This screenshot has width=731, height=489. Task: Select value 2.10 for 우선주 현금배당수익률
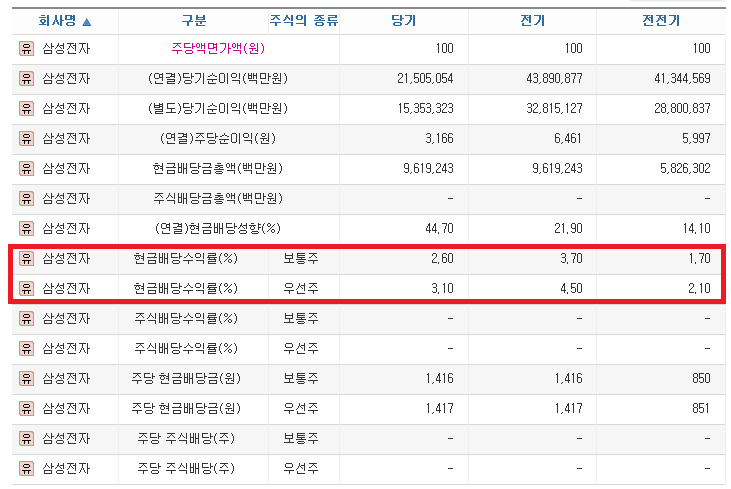pyautogui.click(x=699, y=289)
